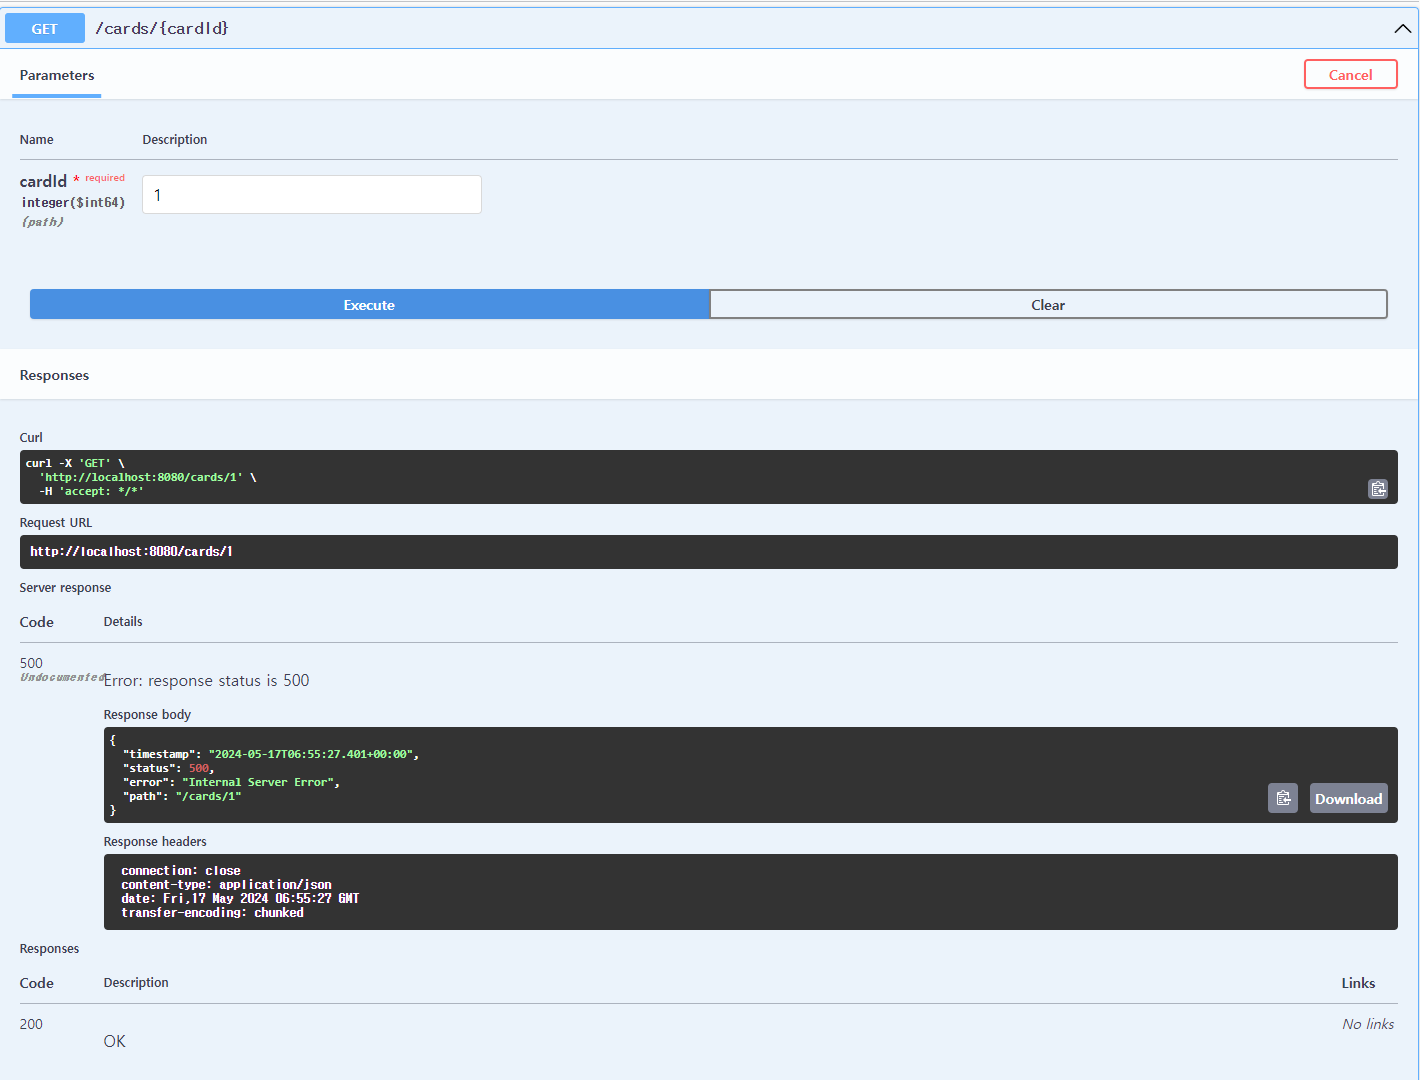Screen dimensions: 1420x1080
Task: Click the connection: close header line
Action: 181,871
